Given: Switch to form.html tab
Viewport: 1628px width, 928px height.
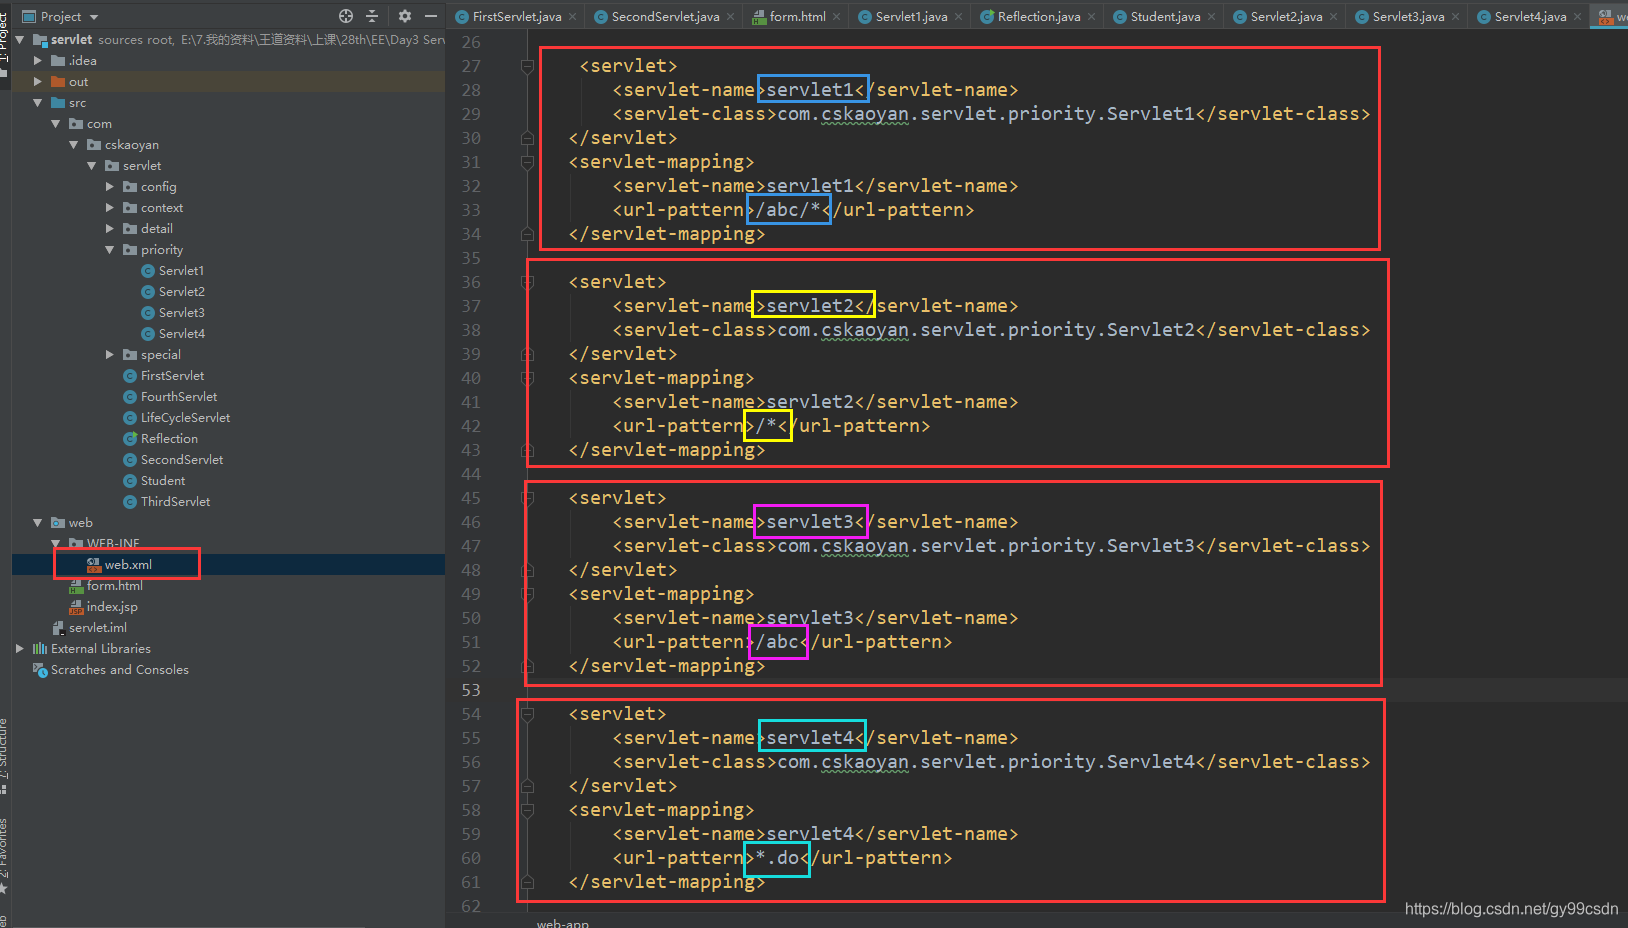Looking at the screenshot, I should (x=797, y=16).
